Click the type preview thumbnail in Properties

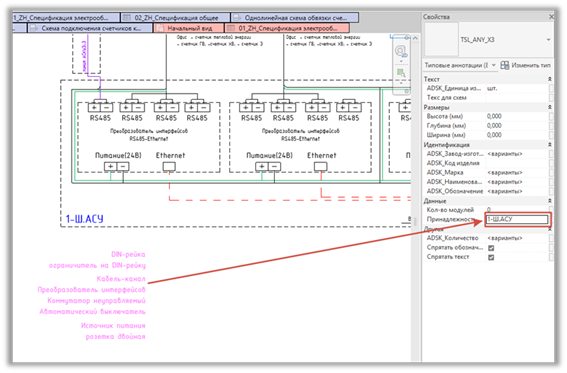click(441, 40)
